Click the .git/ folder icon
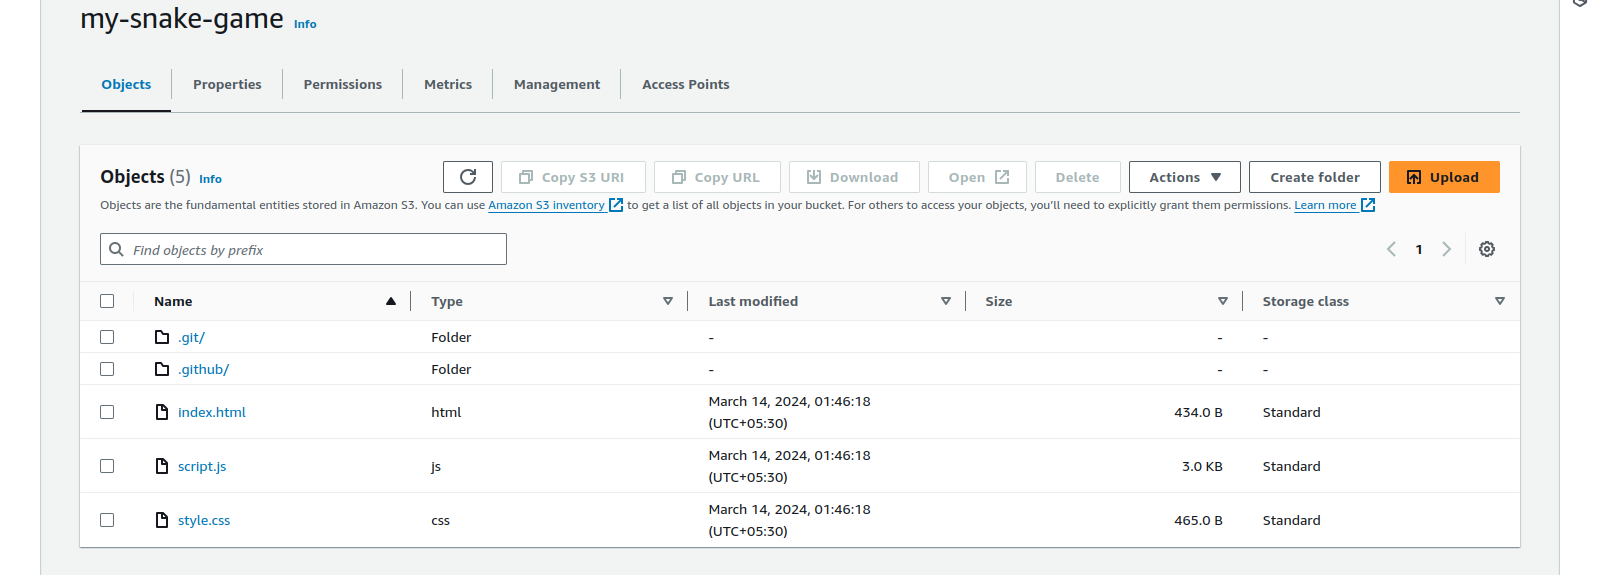The height and width of the screenshot is (575, 1600). [162, 337]
